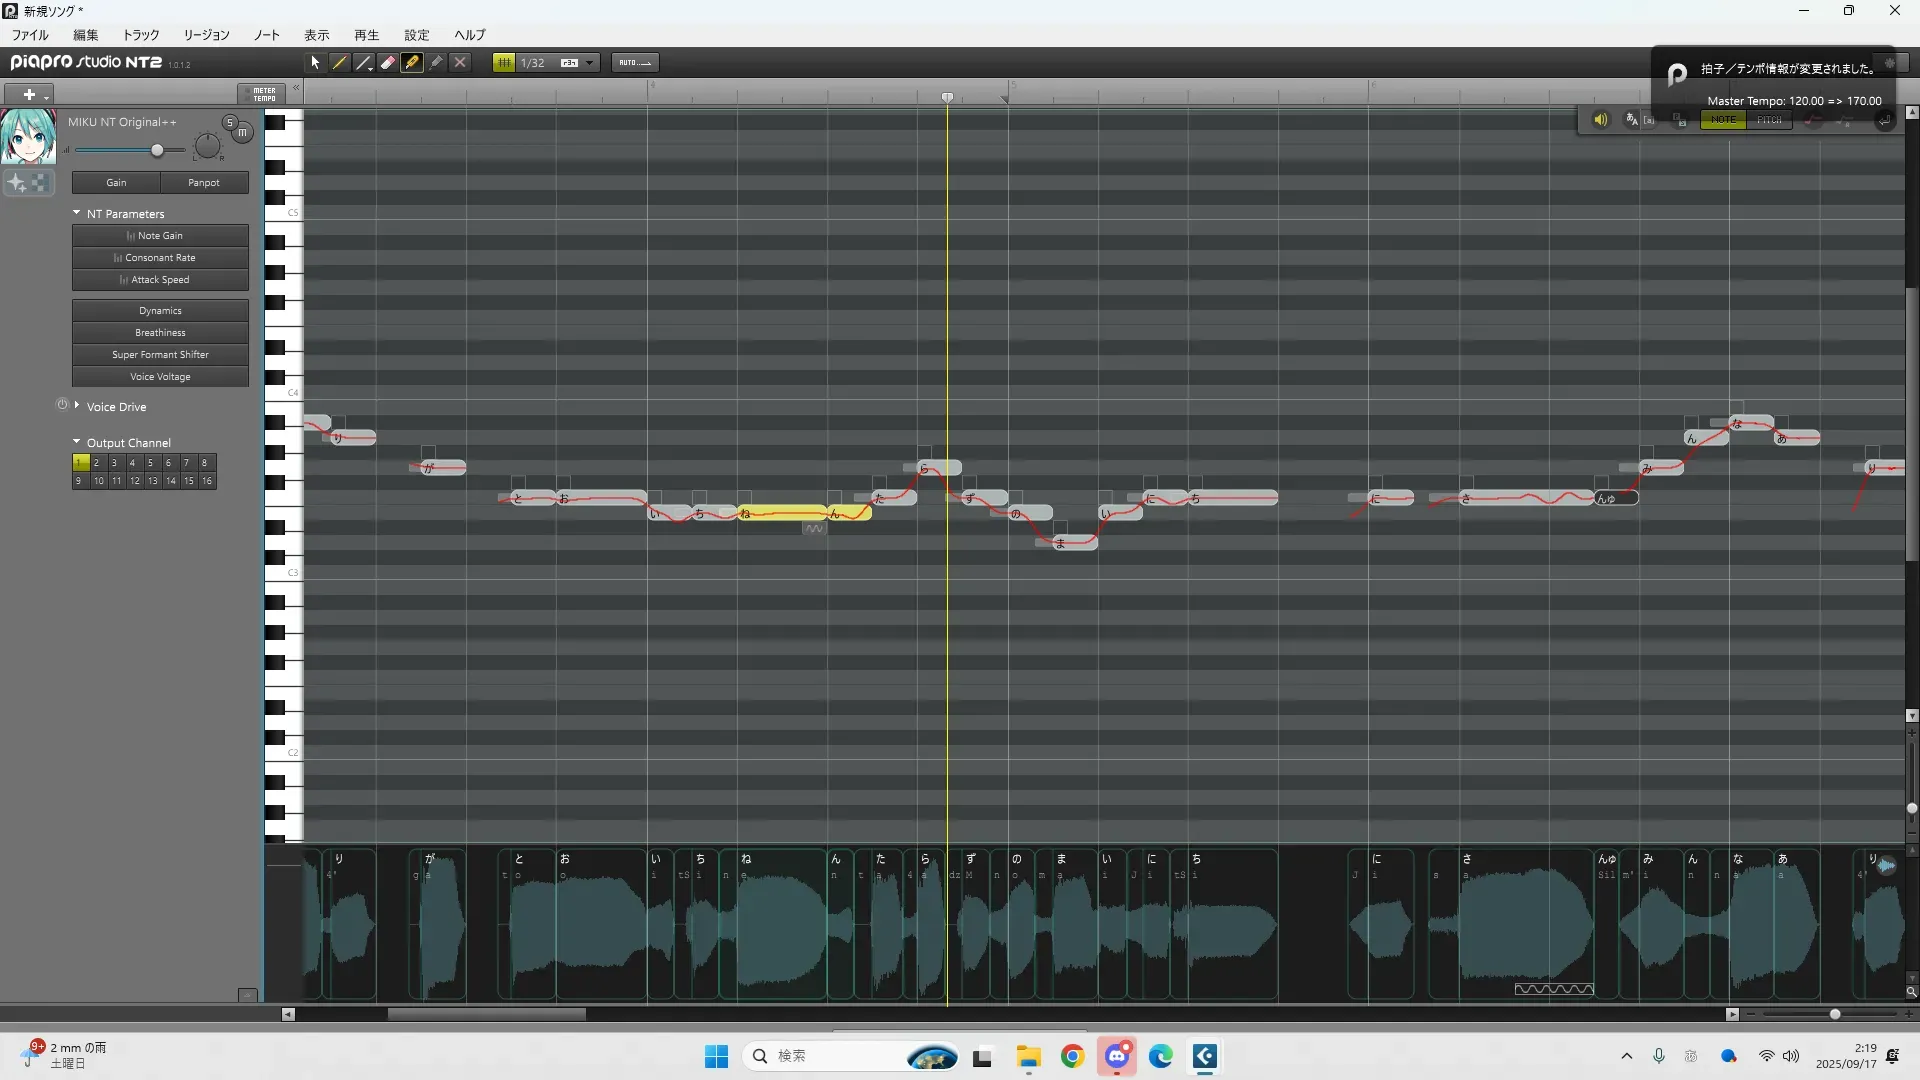Select the line drawing tool

364,62
